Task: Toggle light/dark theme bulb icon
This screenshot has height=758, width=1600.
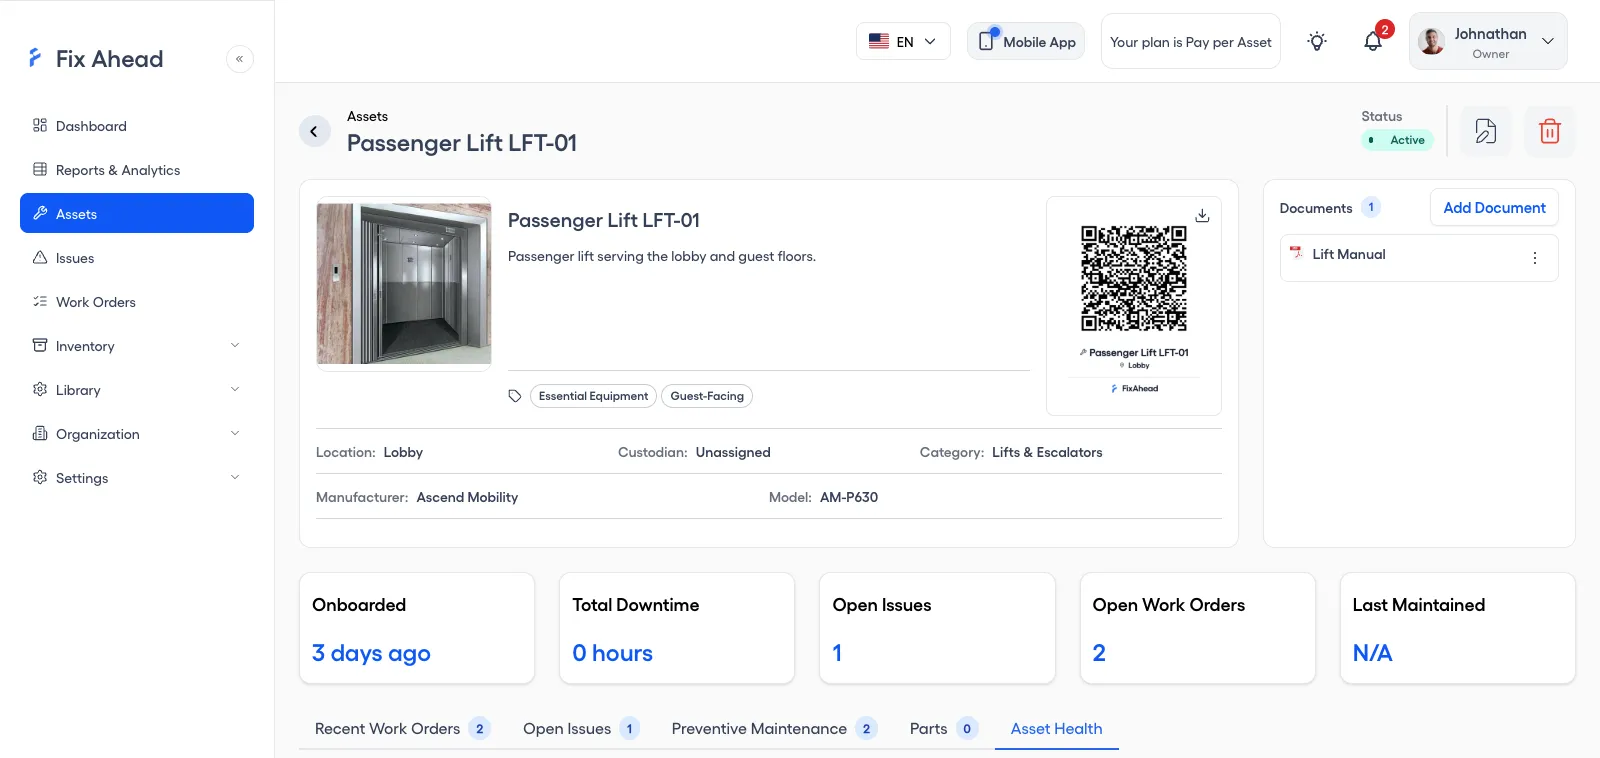Action: coord(1317,41)
